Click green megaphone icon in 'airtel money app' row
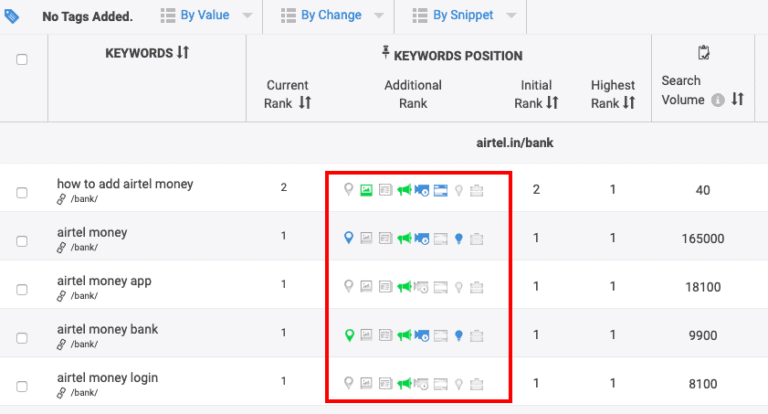The image size is (768, 414). [403, 286]
